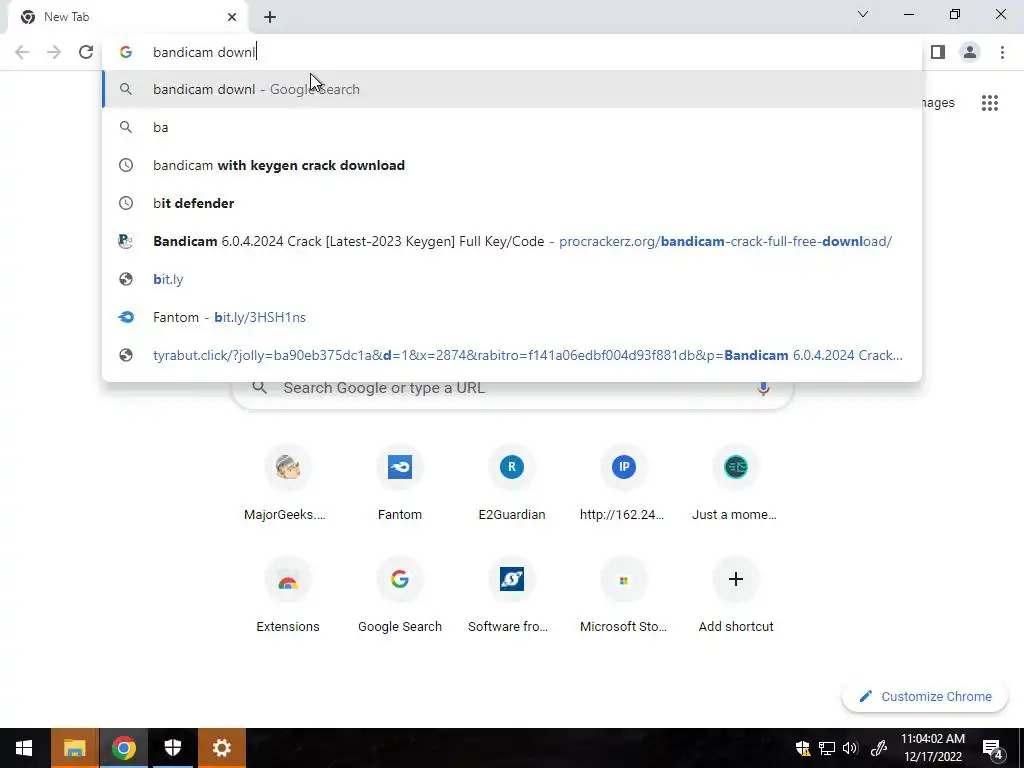Reload the page with the refresh icon
Screen dimensions: 1024x768
point(86,52)
